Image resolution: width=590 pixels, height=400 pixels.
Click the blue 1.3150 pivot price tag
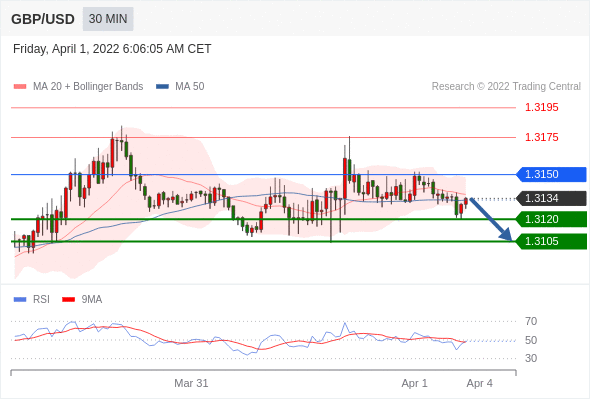pos(551,175)
